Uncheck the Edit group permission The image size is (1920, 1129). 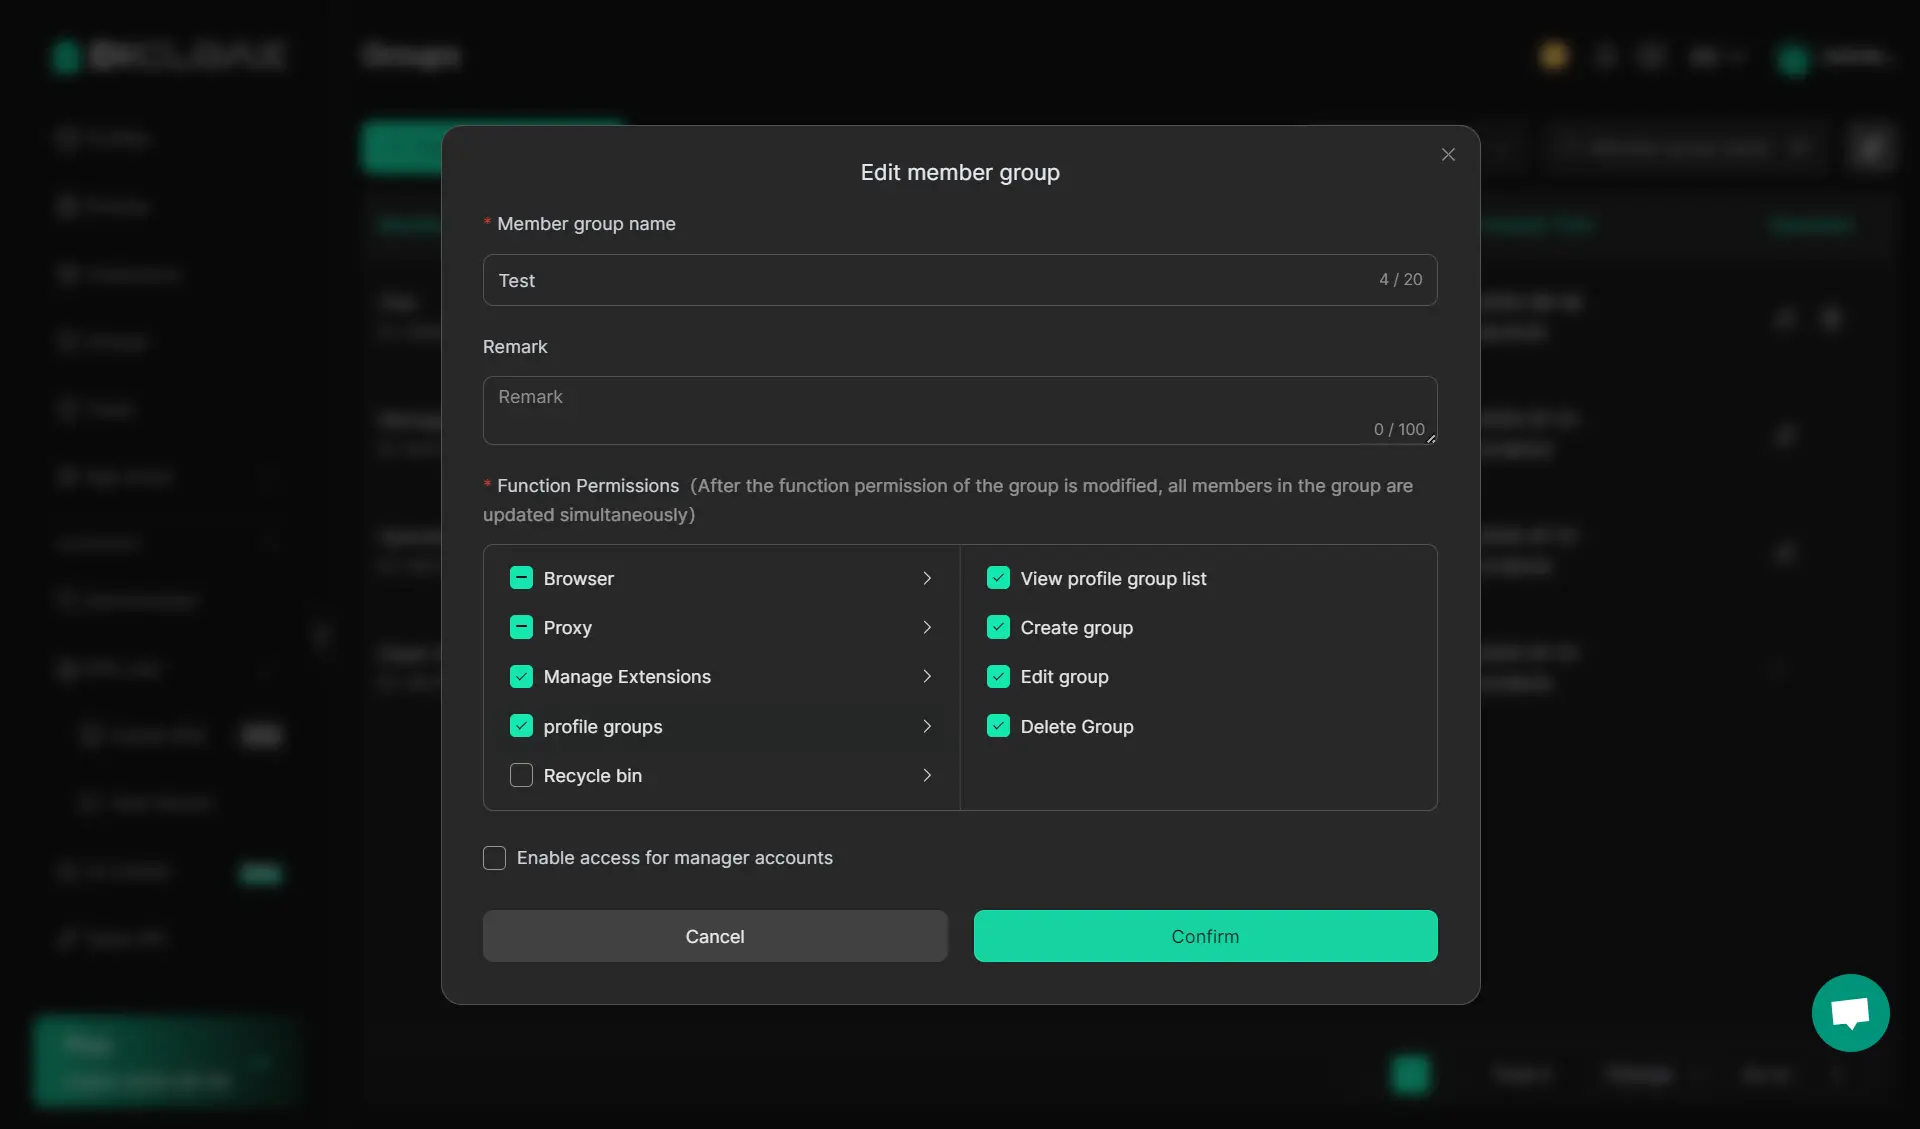coord(998,676)
